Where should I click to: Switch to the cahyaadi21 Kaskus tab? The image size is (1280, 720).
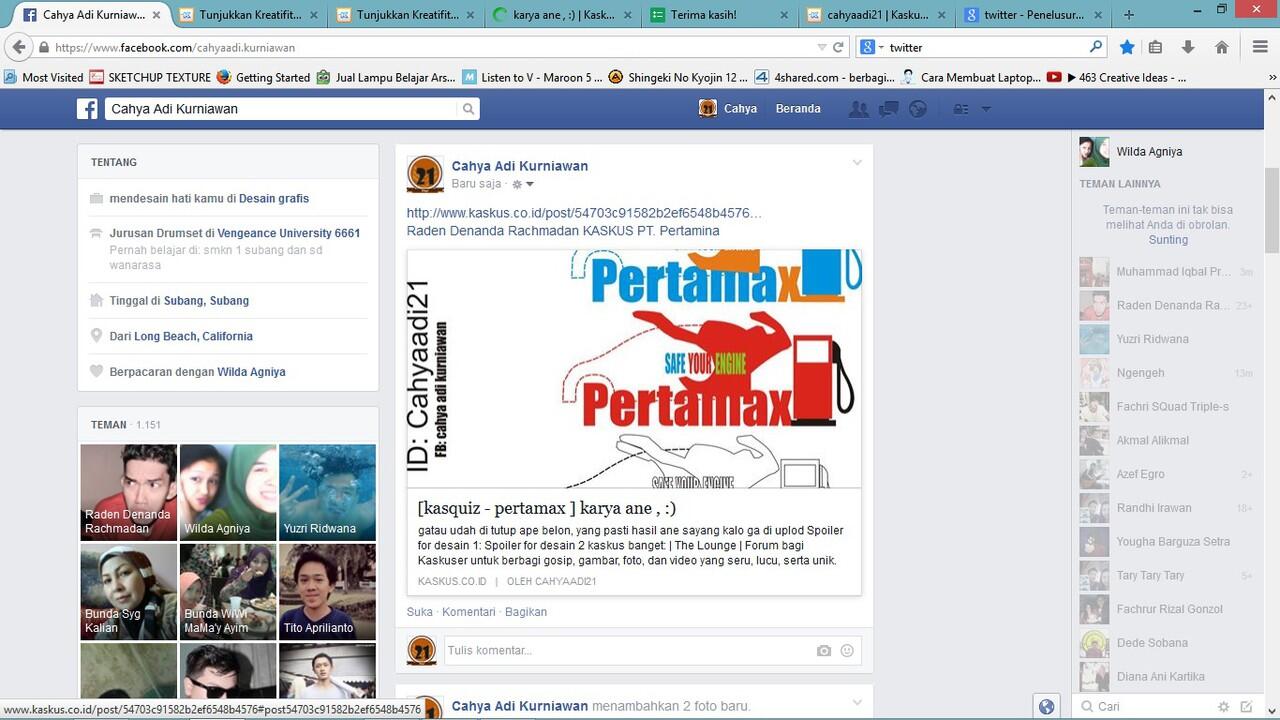tap(876, 15)
